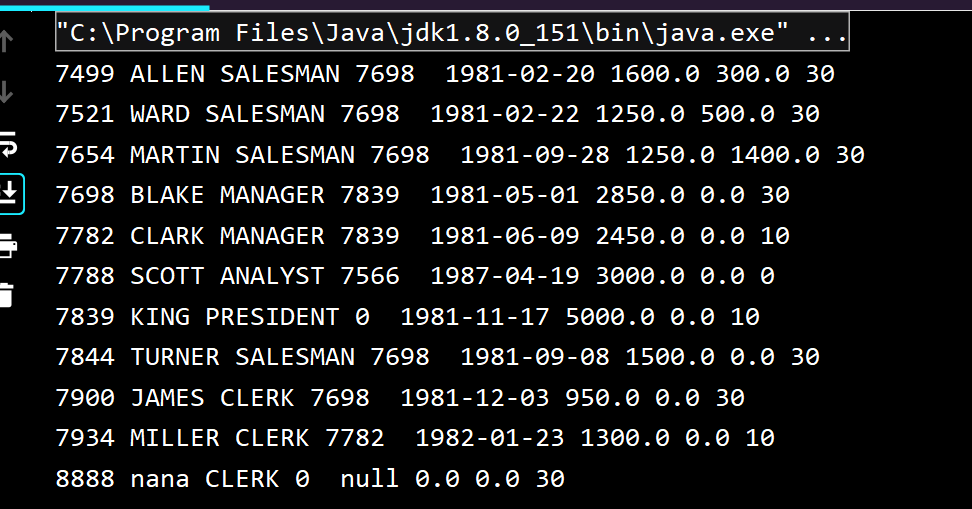
Task: Click the 8888 nana CLERK line
Action: (310, 479)
